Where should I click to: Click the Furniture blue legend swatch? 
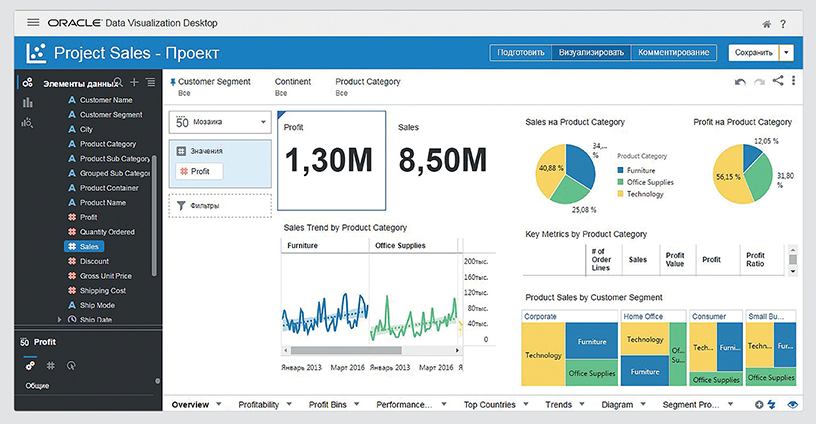pos(620,170)
